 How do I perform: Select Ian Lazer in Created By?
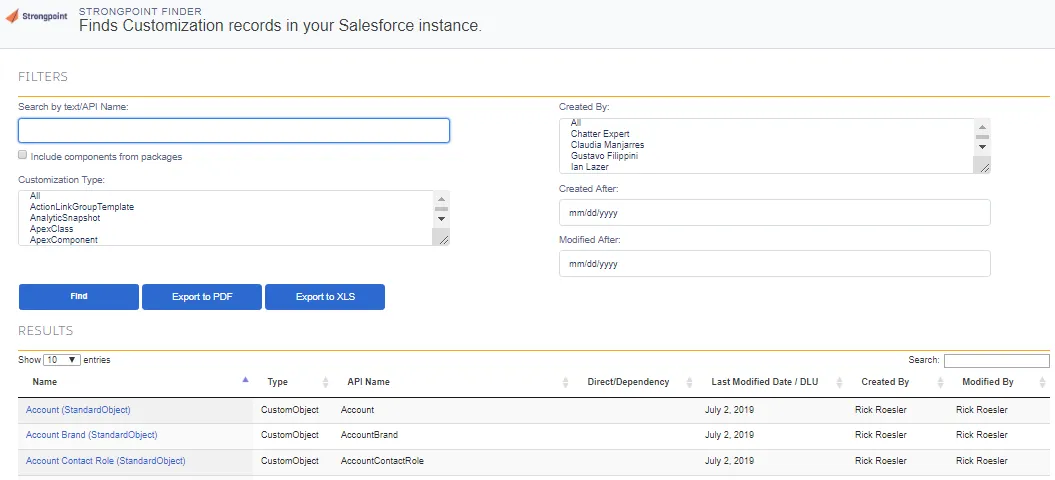pyautogui.click(x=589, y=166)
